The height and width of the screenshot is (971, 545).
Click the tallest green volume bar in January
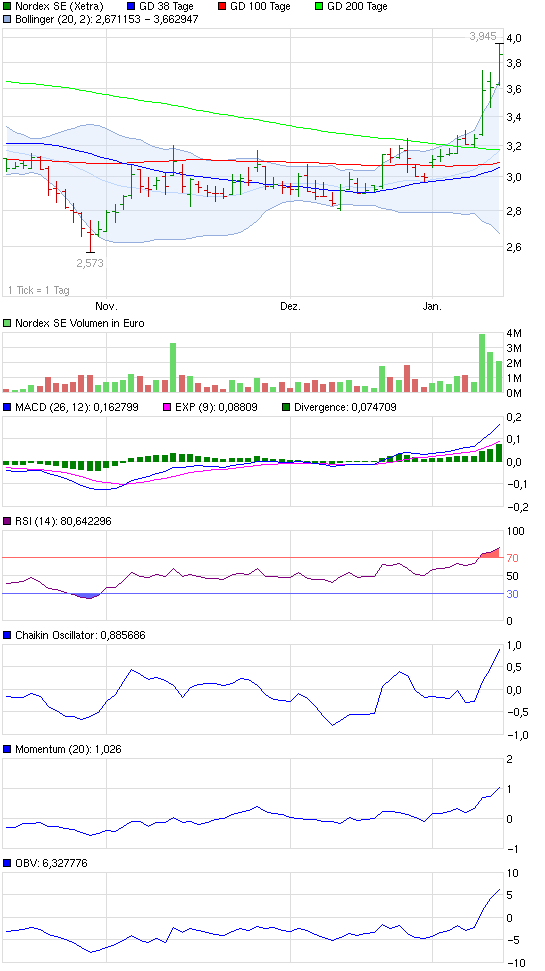(x=482, y=363)
